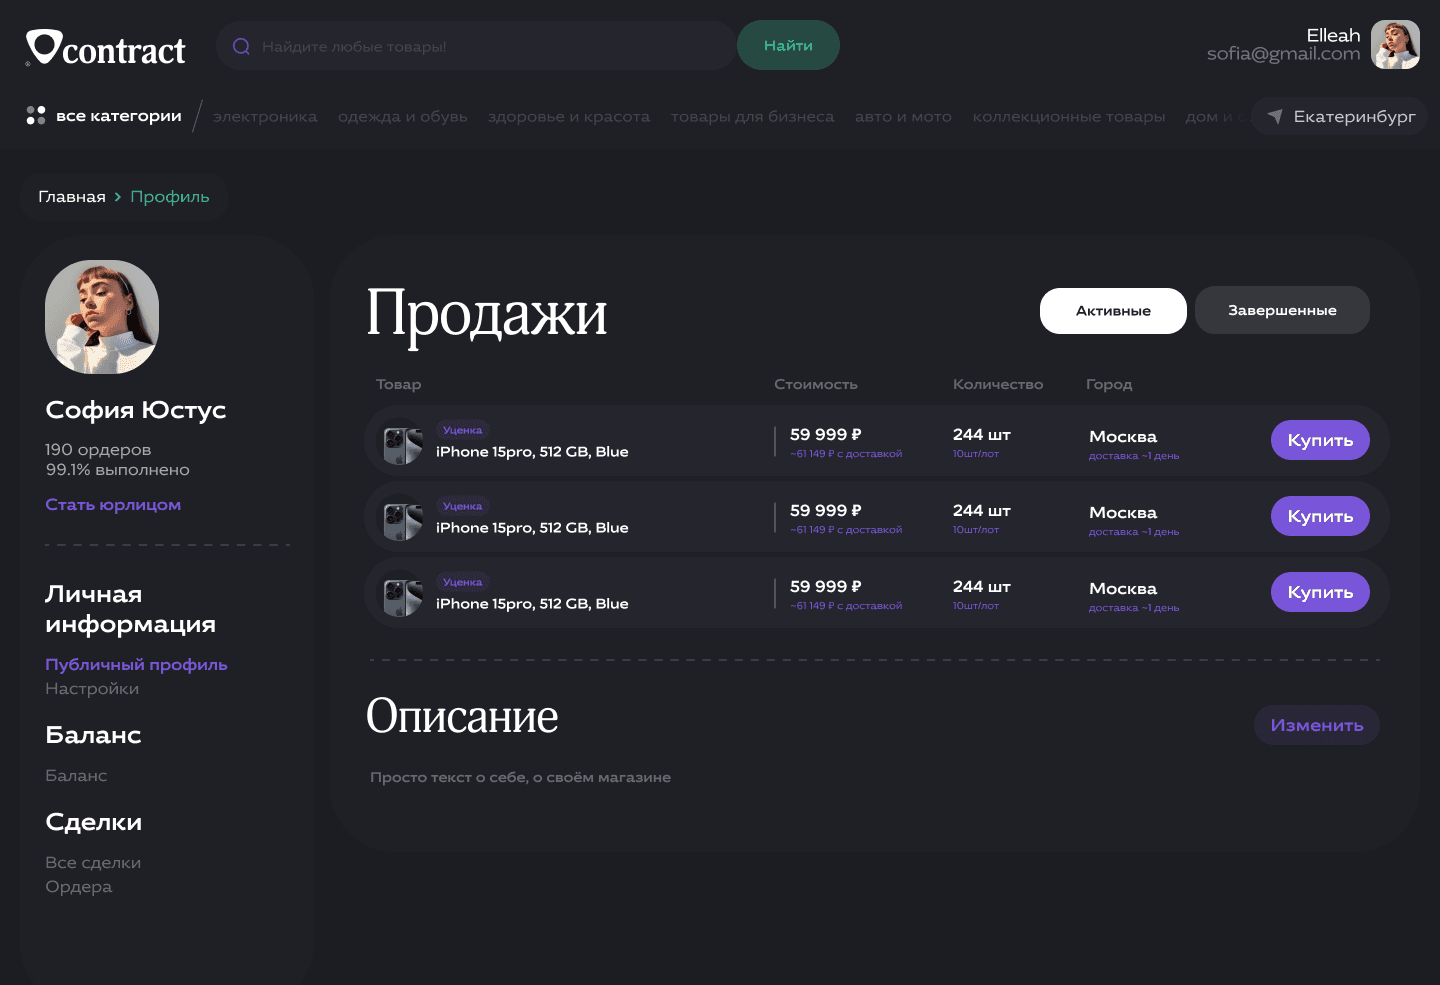Viewport: 1440px width, 985px height.
Task: Open the user avatar in header
Action: [1395, 45]
